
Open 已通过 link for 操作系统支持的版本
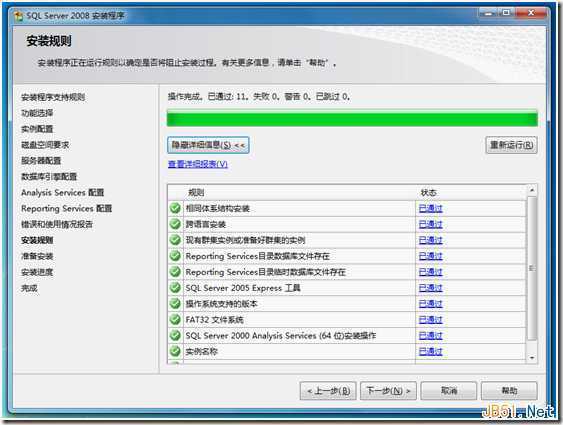click(x=431, y=304)
